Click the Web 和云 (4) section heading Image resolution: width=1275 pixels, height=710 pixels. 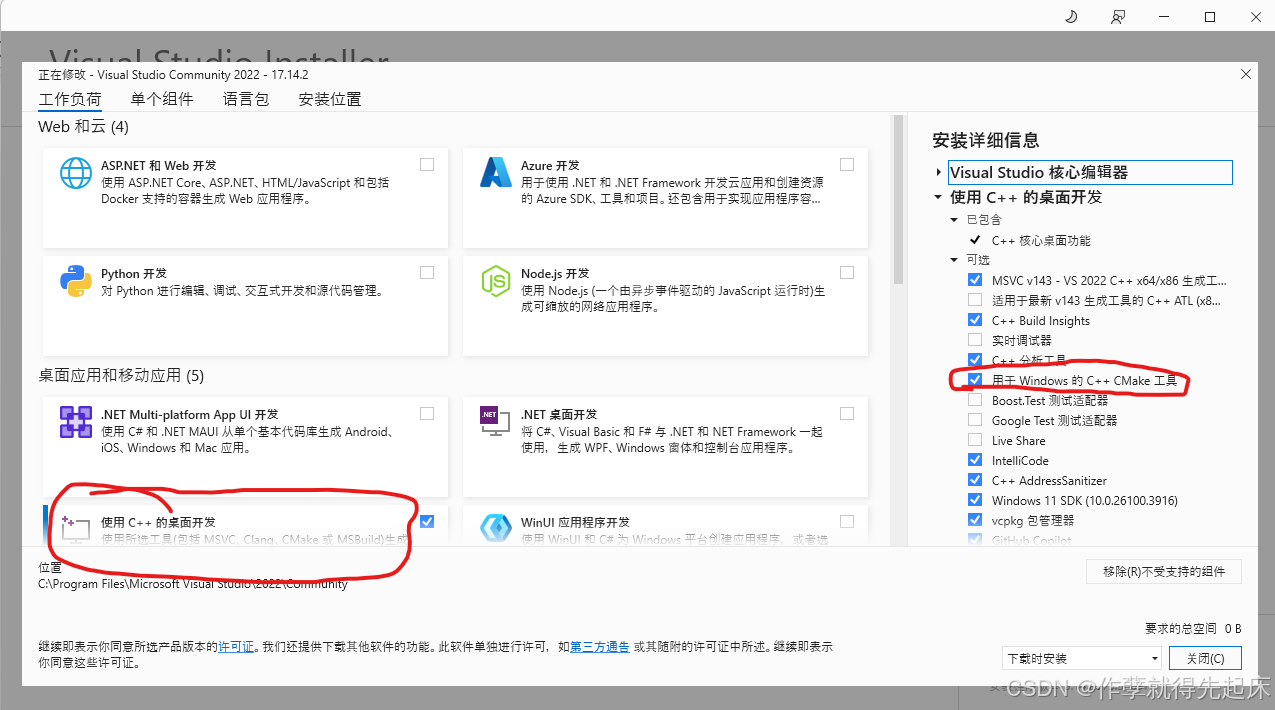pos(84,127)
